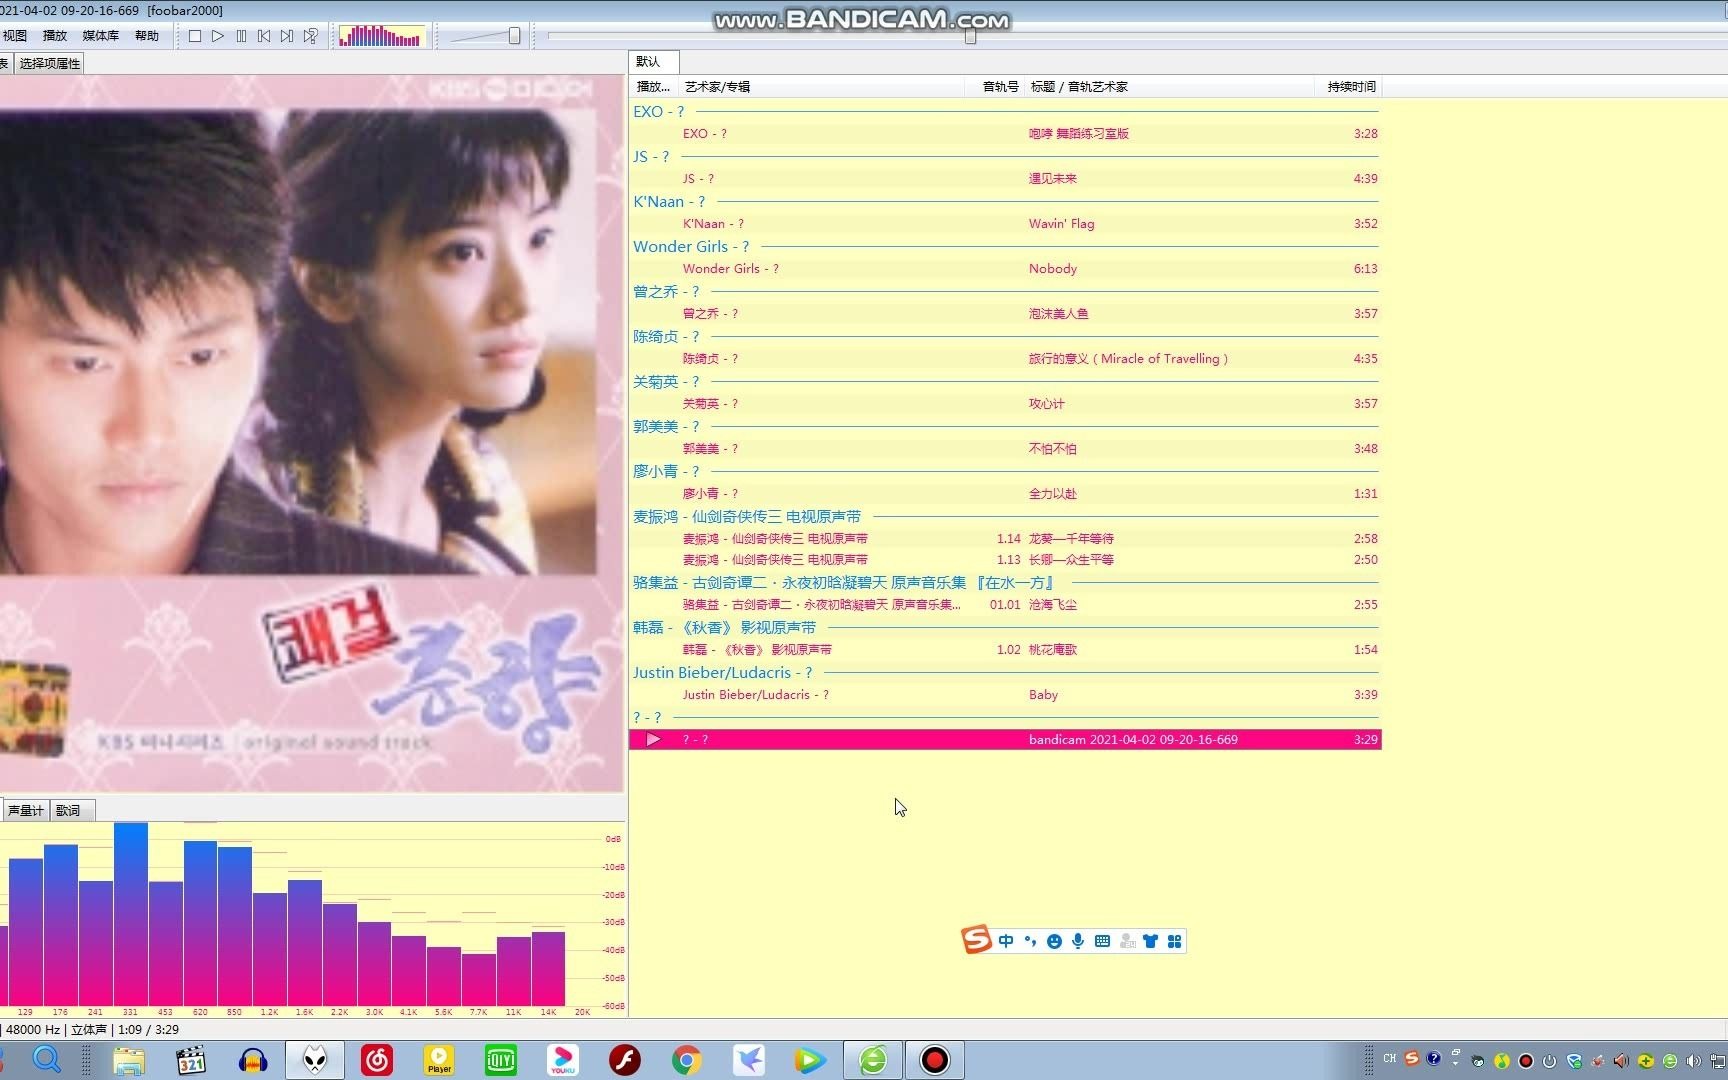1728x1080 pixels.
Task: Open the 播放 menu
Action: point(55,36)
